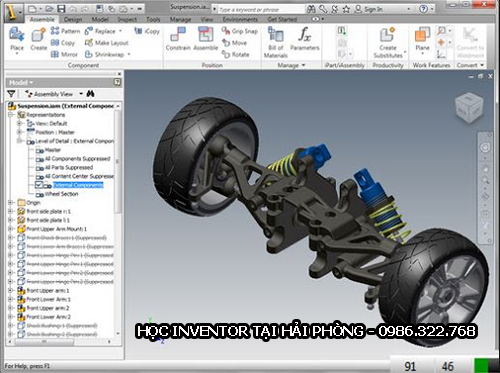This screenshot has height=373, width=500.
Task: Switch to the View ribbon tab
Action: point(207,19)
